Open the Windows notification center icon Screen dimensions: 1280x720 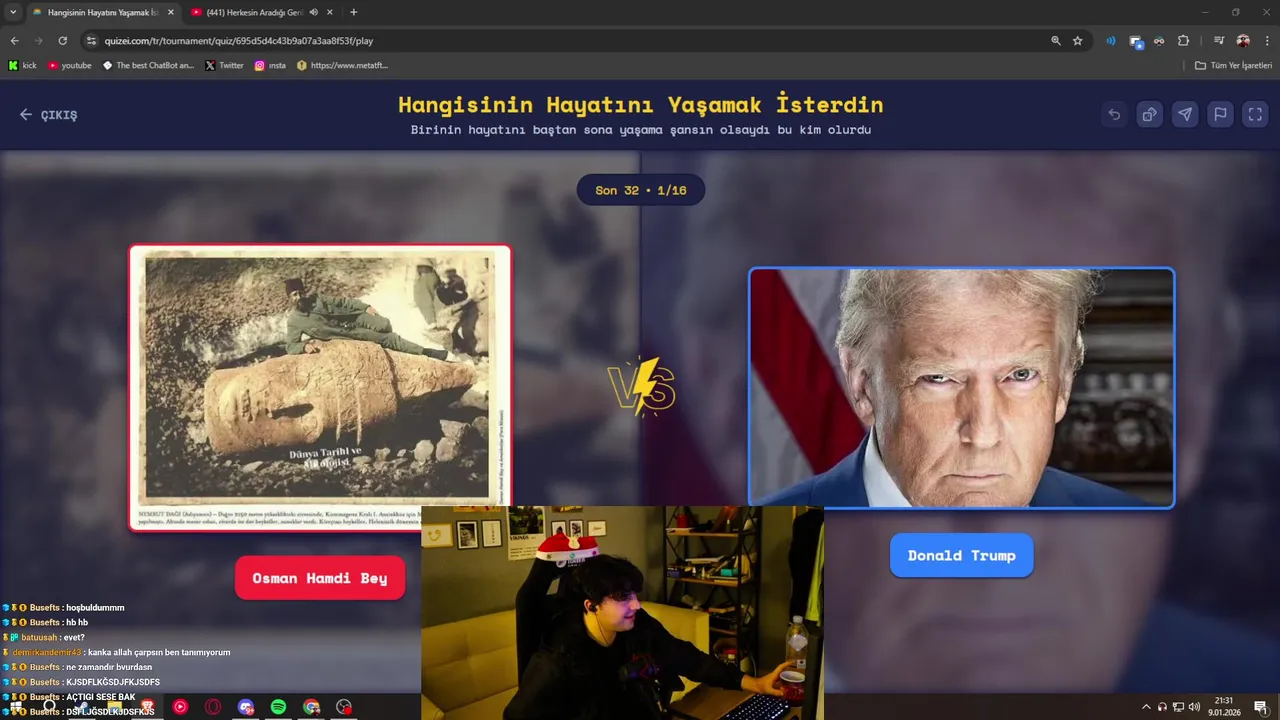tap(1261, 707)
